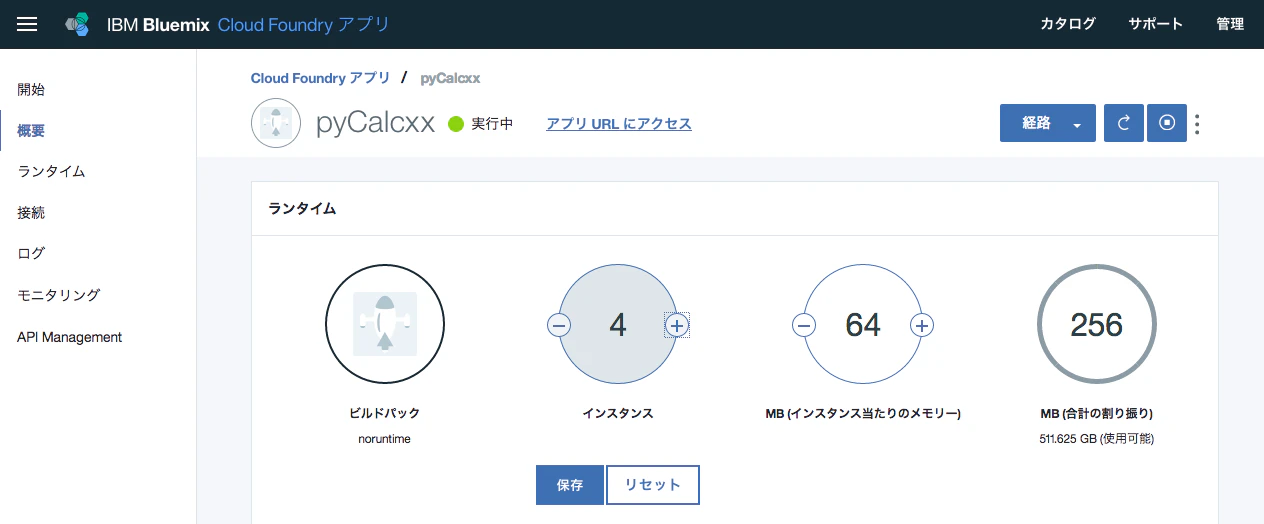Select 接続 in the sidebar
The image size is (1264, 524).
click(x=31, y=213)
